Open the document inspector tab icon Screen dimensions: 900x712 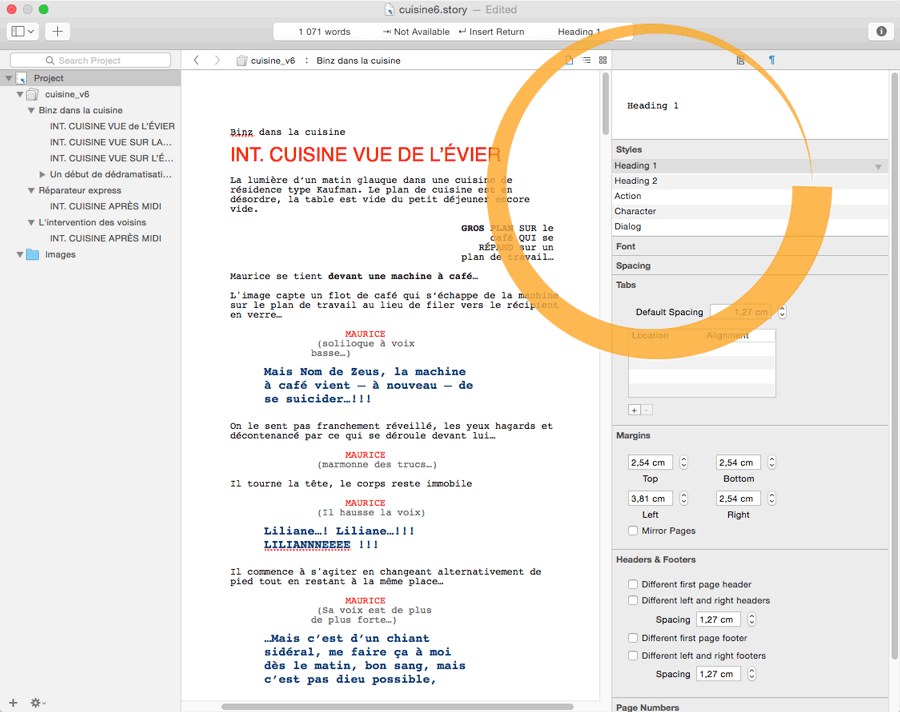[x=740, y=60]
